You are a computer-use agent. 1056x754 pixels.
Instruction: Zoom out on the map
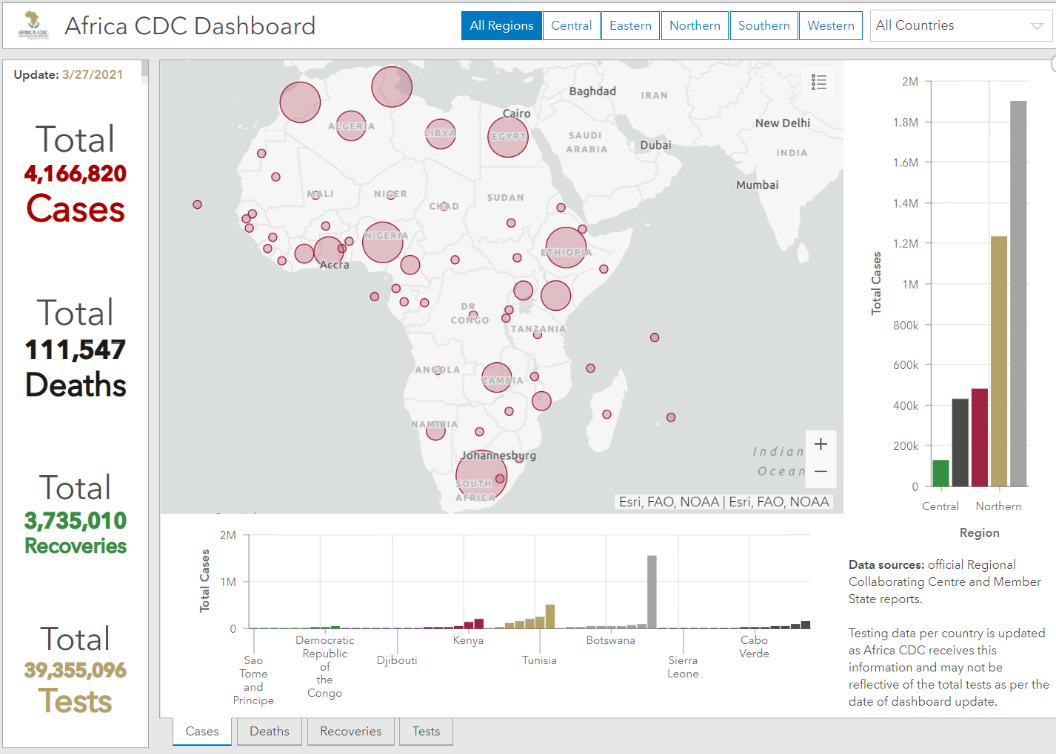point(820,472)
